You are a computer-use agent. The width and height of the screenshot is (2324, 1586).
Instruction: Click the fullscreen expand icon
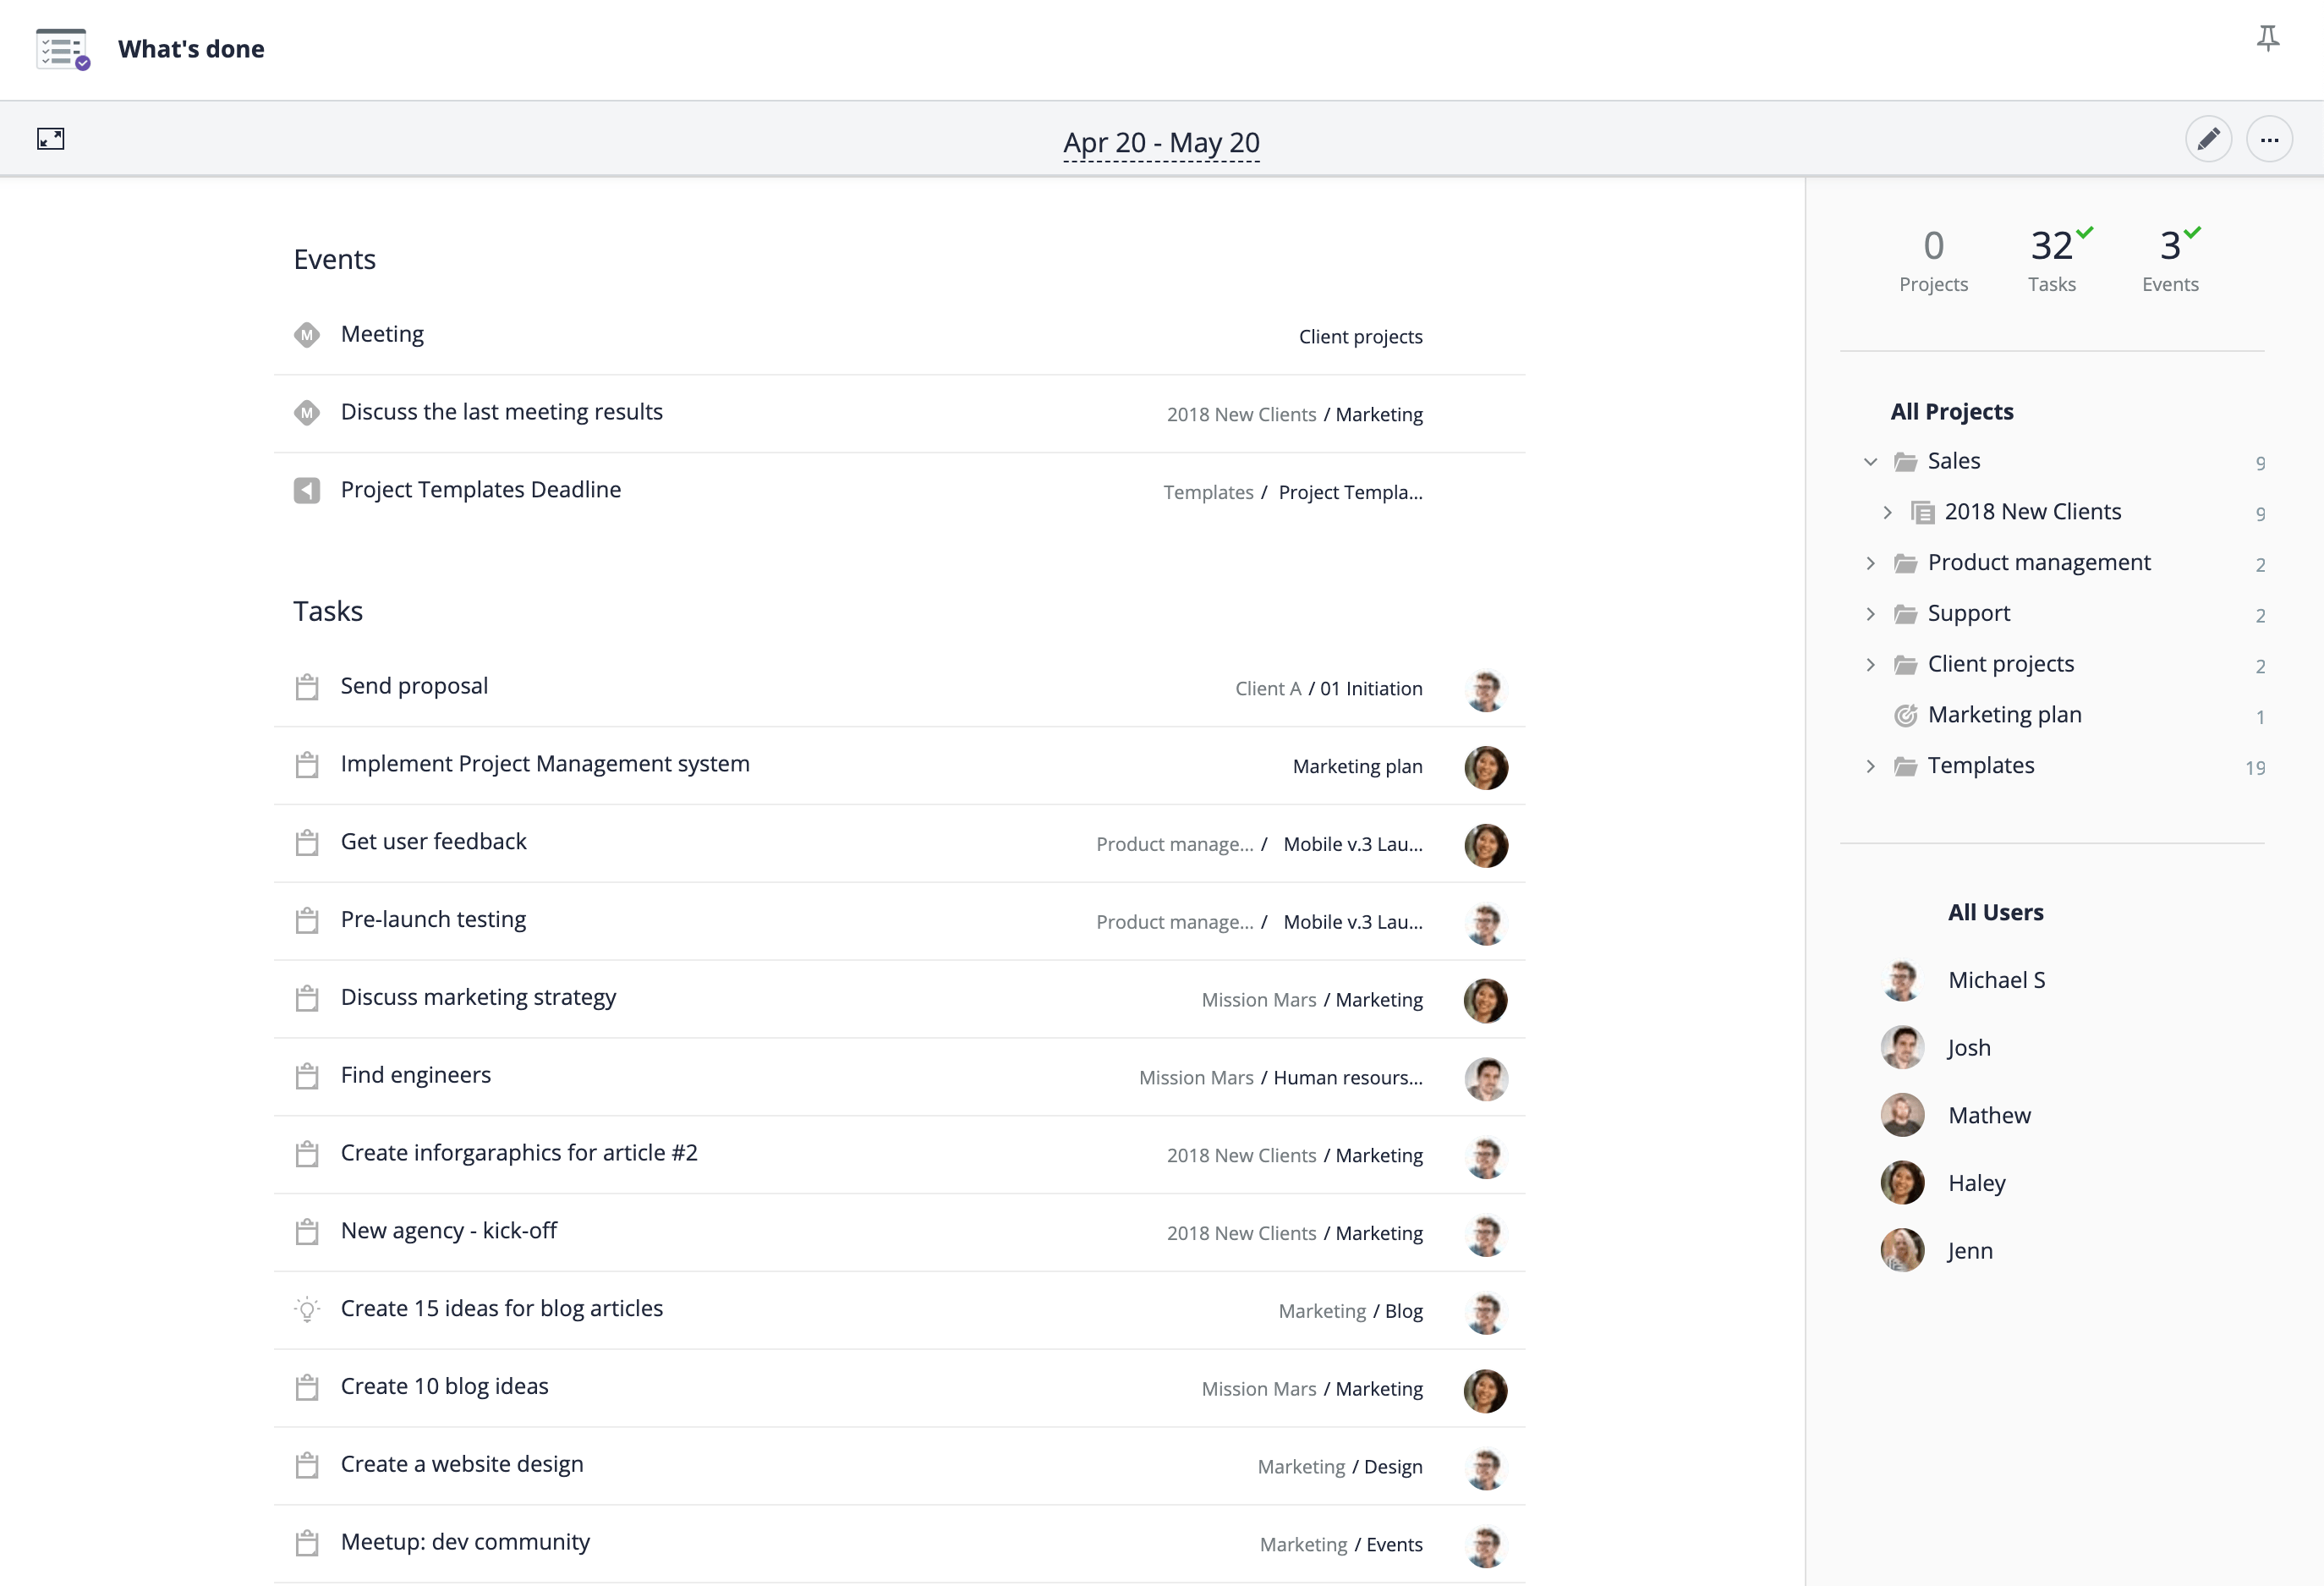tap(51, 139)
